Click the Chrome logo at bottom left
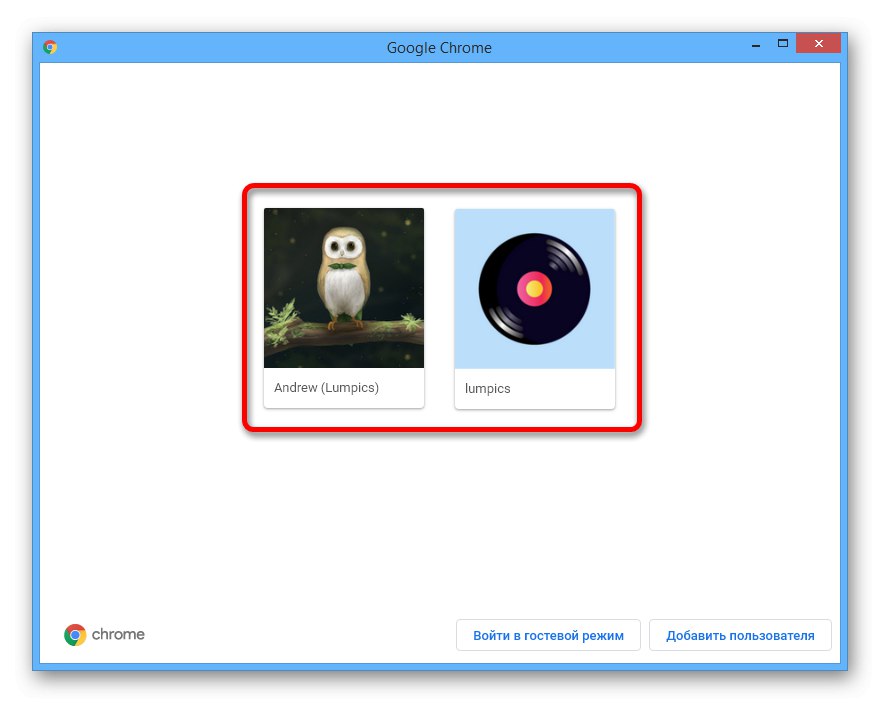The height and width of the screenshot is (703, 880). tap(104, 635)
